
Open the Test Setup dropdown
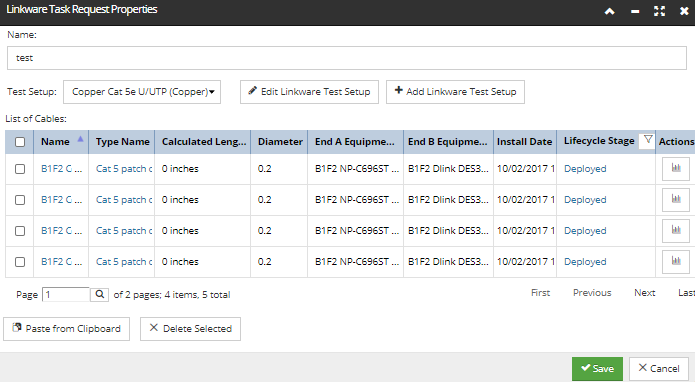point(142,92)
